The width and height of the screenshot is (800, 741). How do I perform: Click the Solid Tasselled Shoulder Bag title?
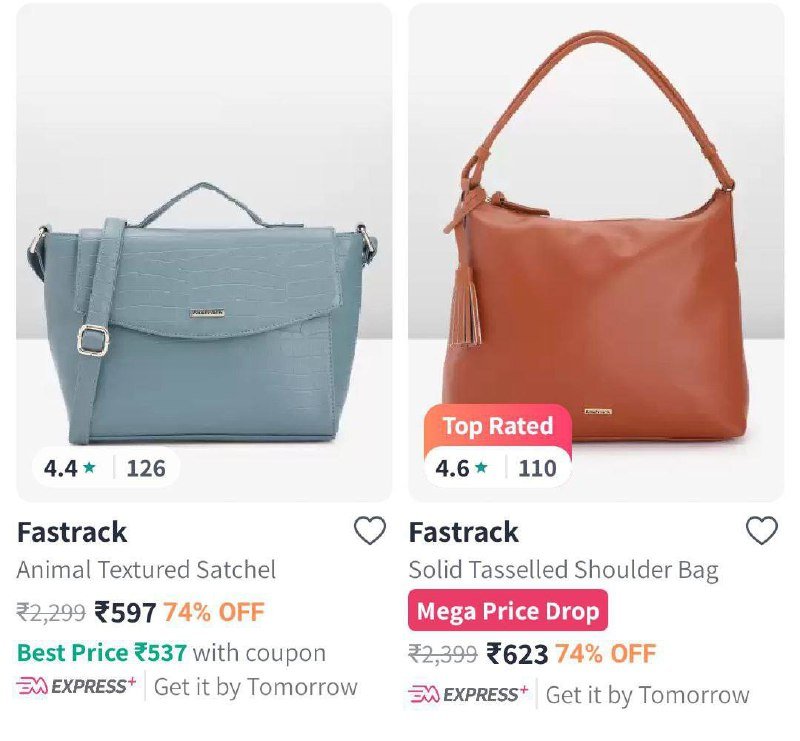click(x=563, y=571)
